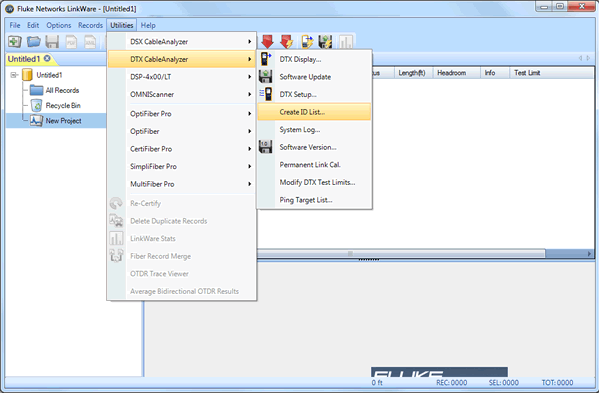The height and width of the screenshot is (393, 599).
Task: Click the red arrow with lightning toolbar icon
Action: tap(287, 41)
